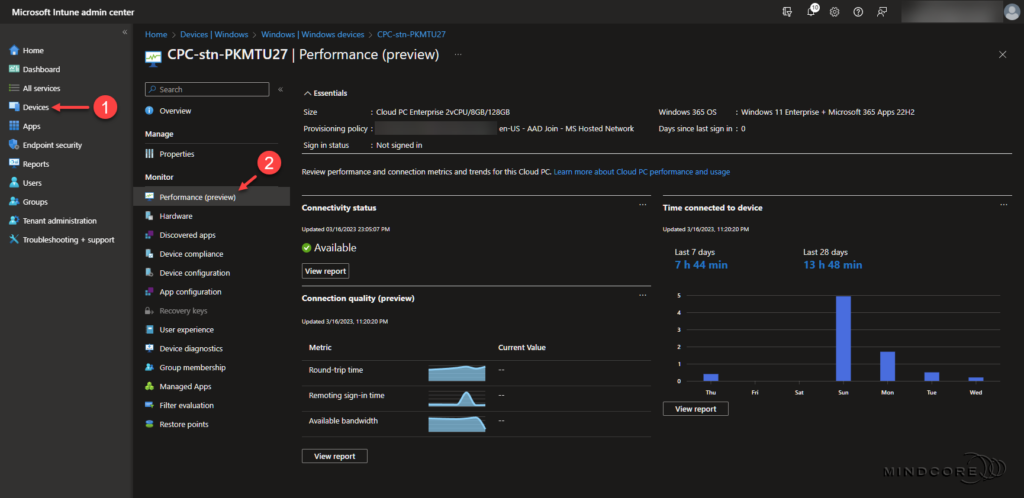Open Filter evaluation

click(186, 405)
